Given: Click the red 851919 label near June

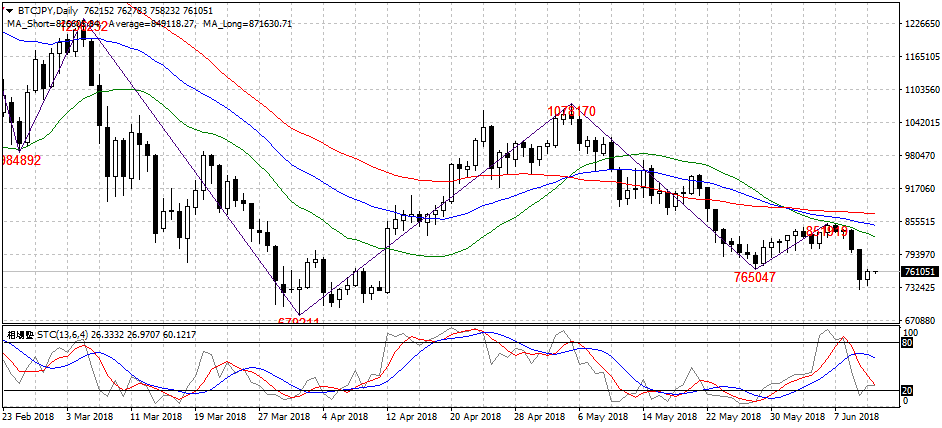Looking at the screenshot, I should 826,231.
